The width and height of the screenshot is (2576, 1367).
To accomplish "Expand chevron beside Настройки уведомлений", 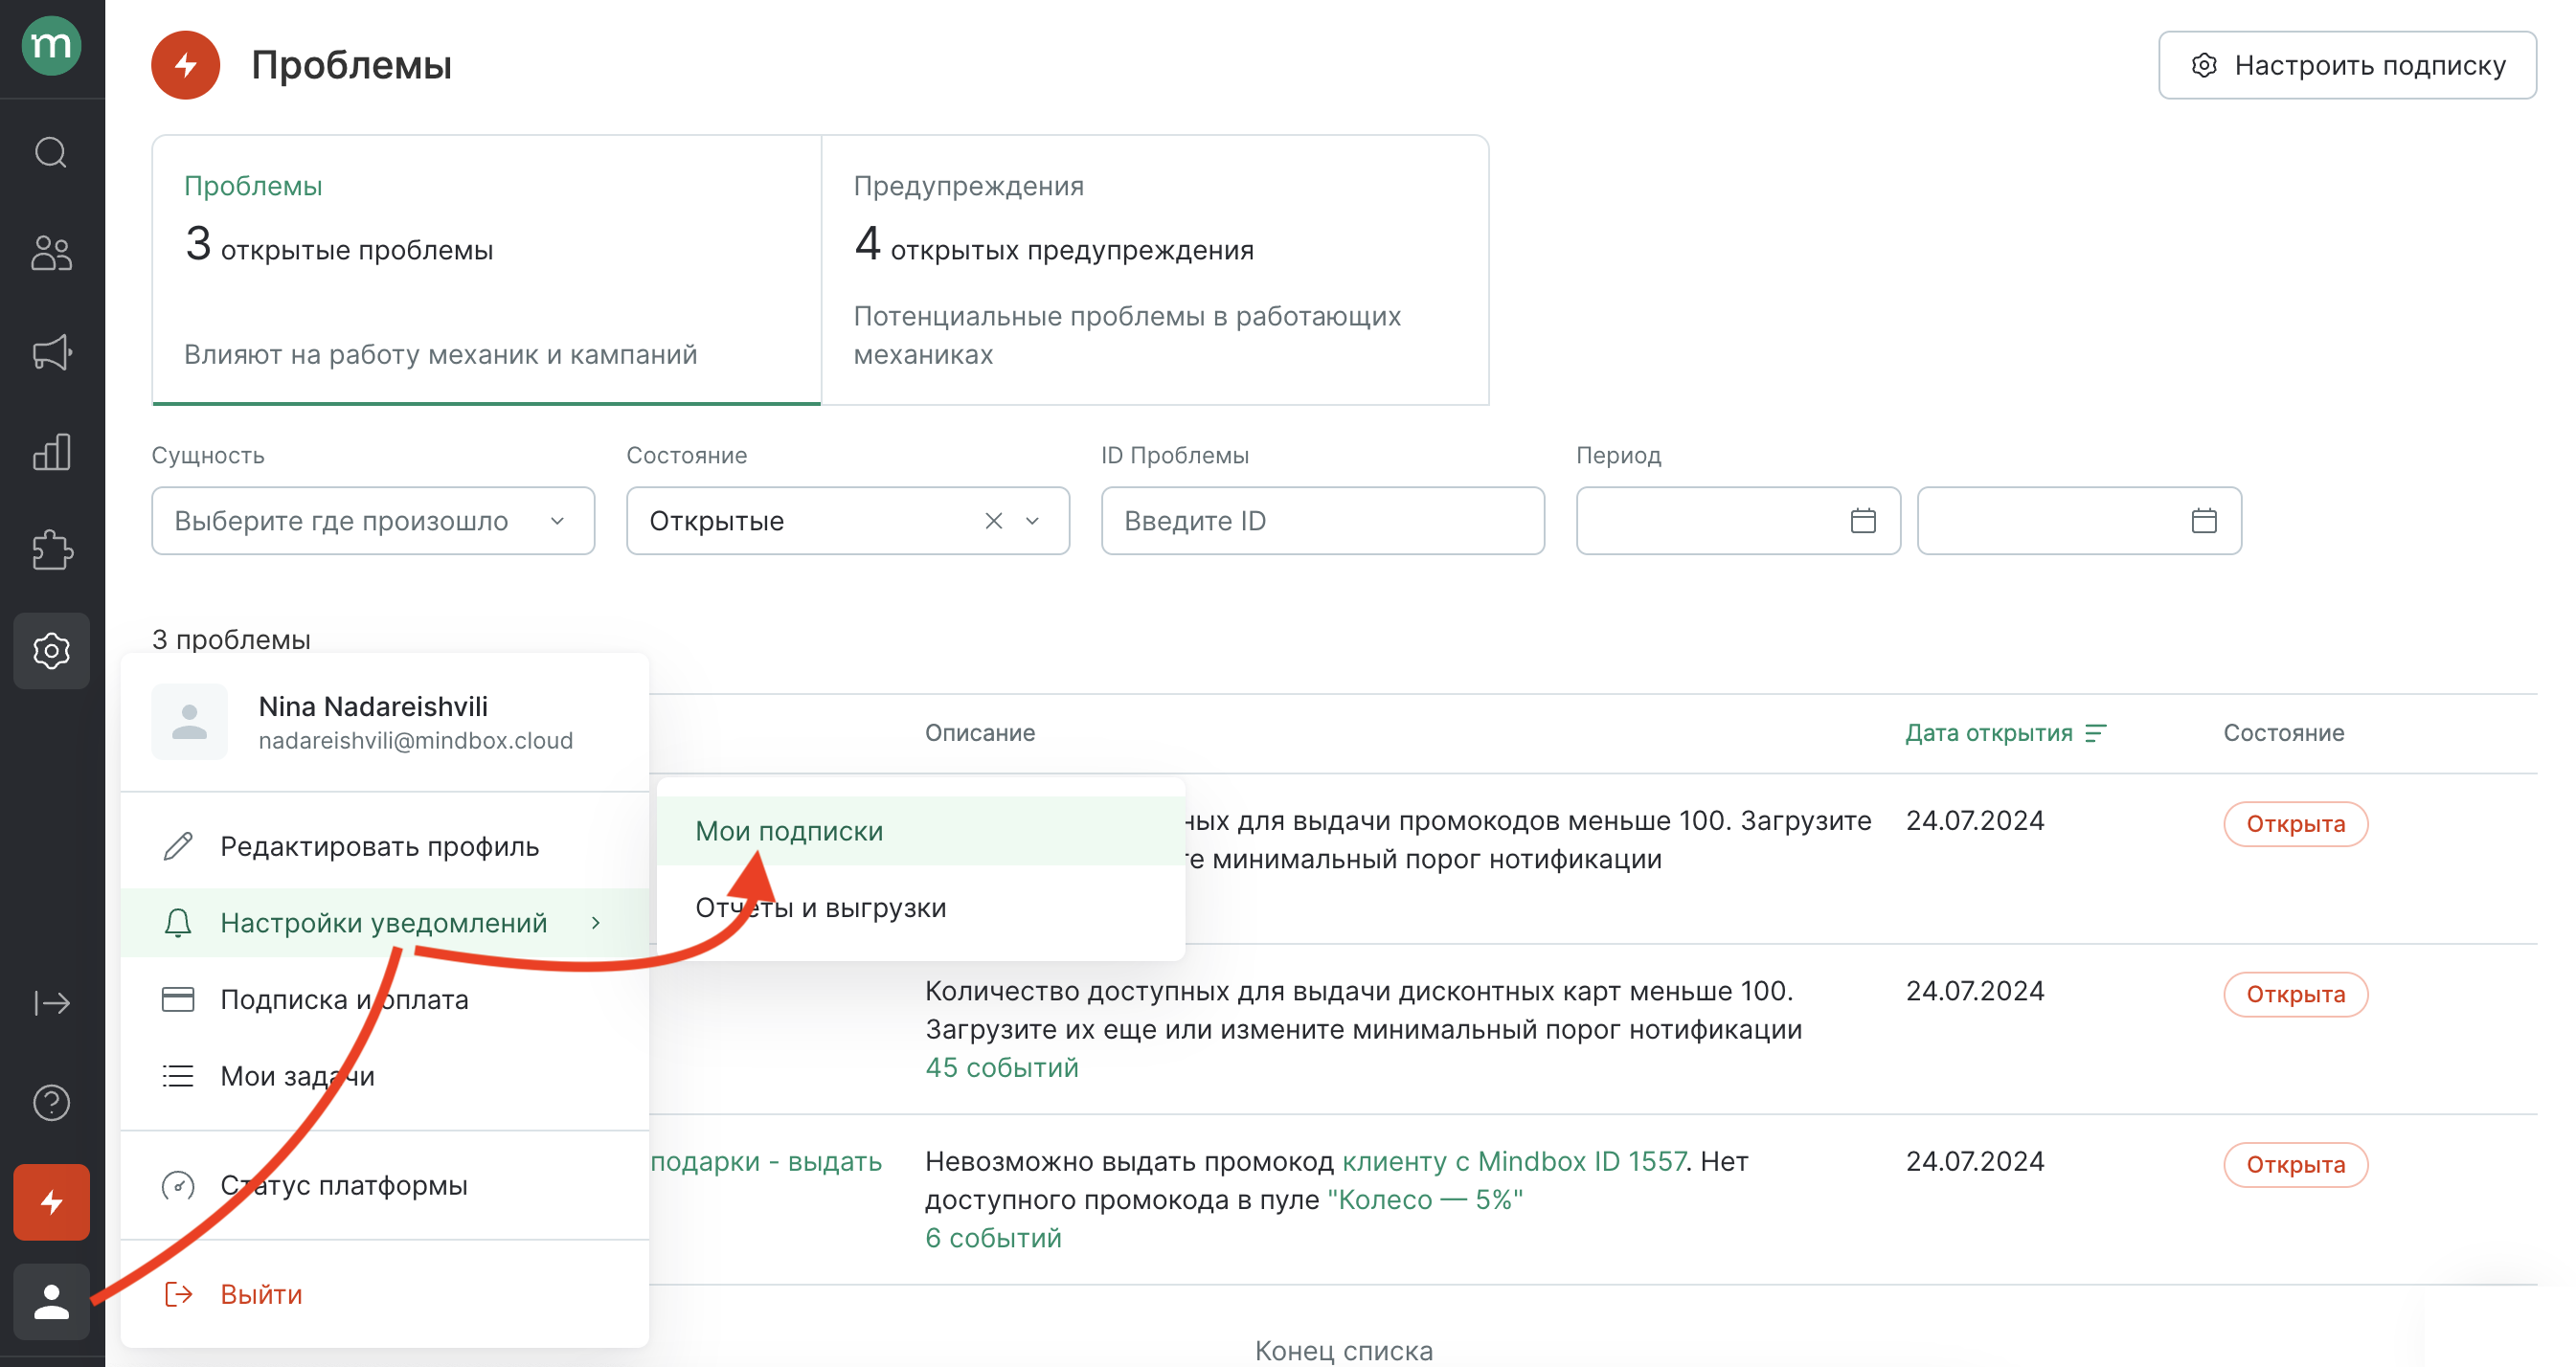I will tap(595, 923).
